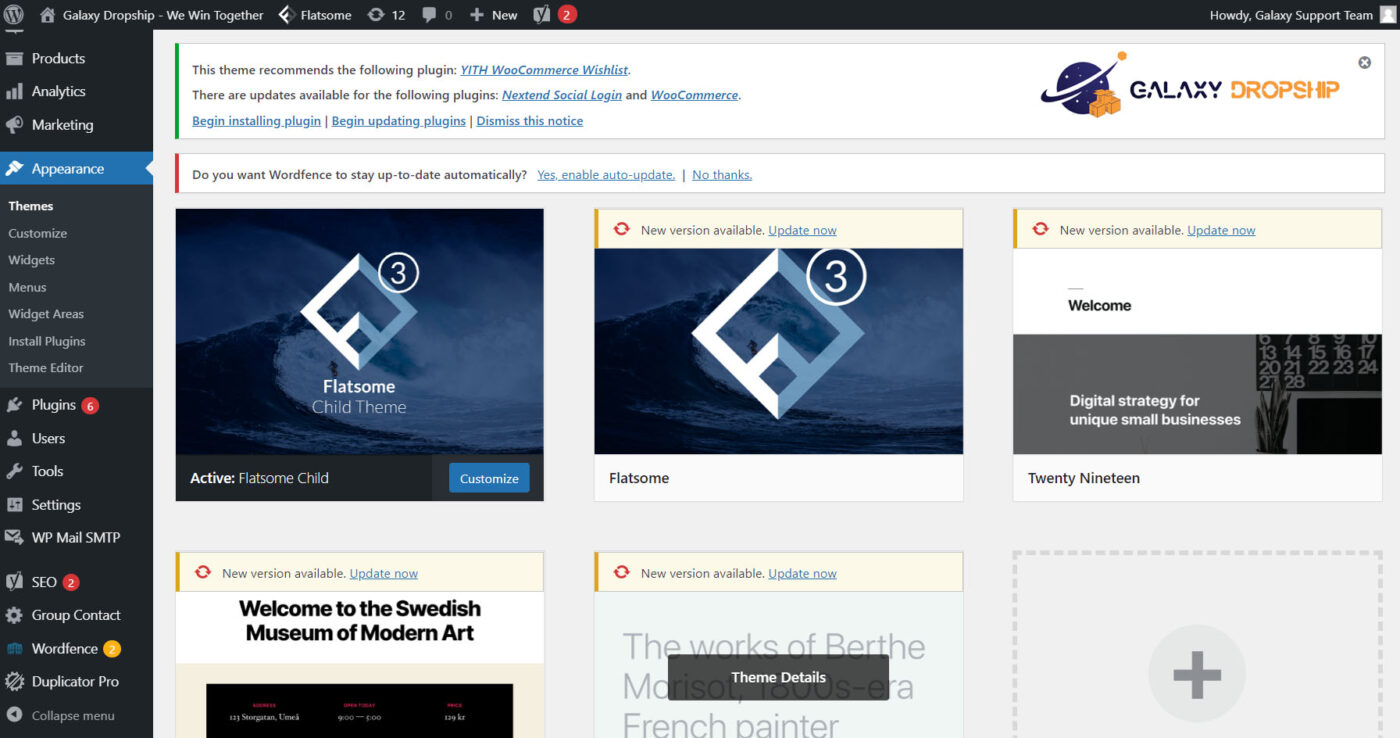
Task: Select the Flatsome Child theme thumbnail
Action: coord(360,332)
